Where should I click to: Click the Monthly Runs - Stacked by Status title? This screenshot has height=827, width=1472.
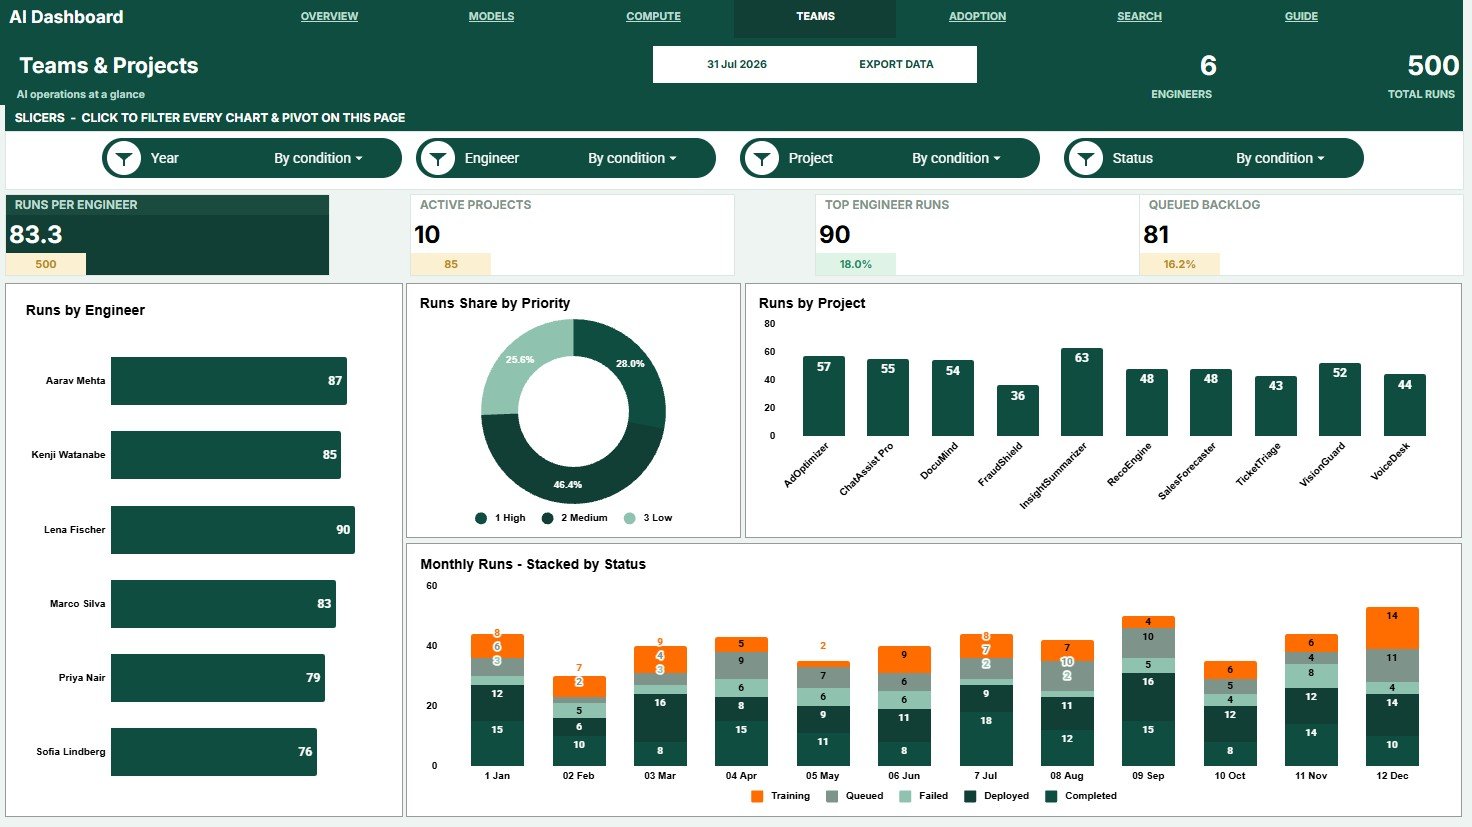pos(533,564)
